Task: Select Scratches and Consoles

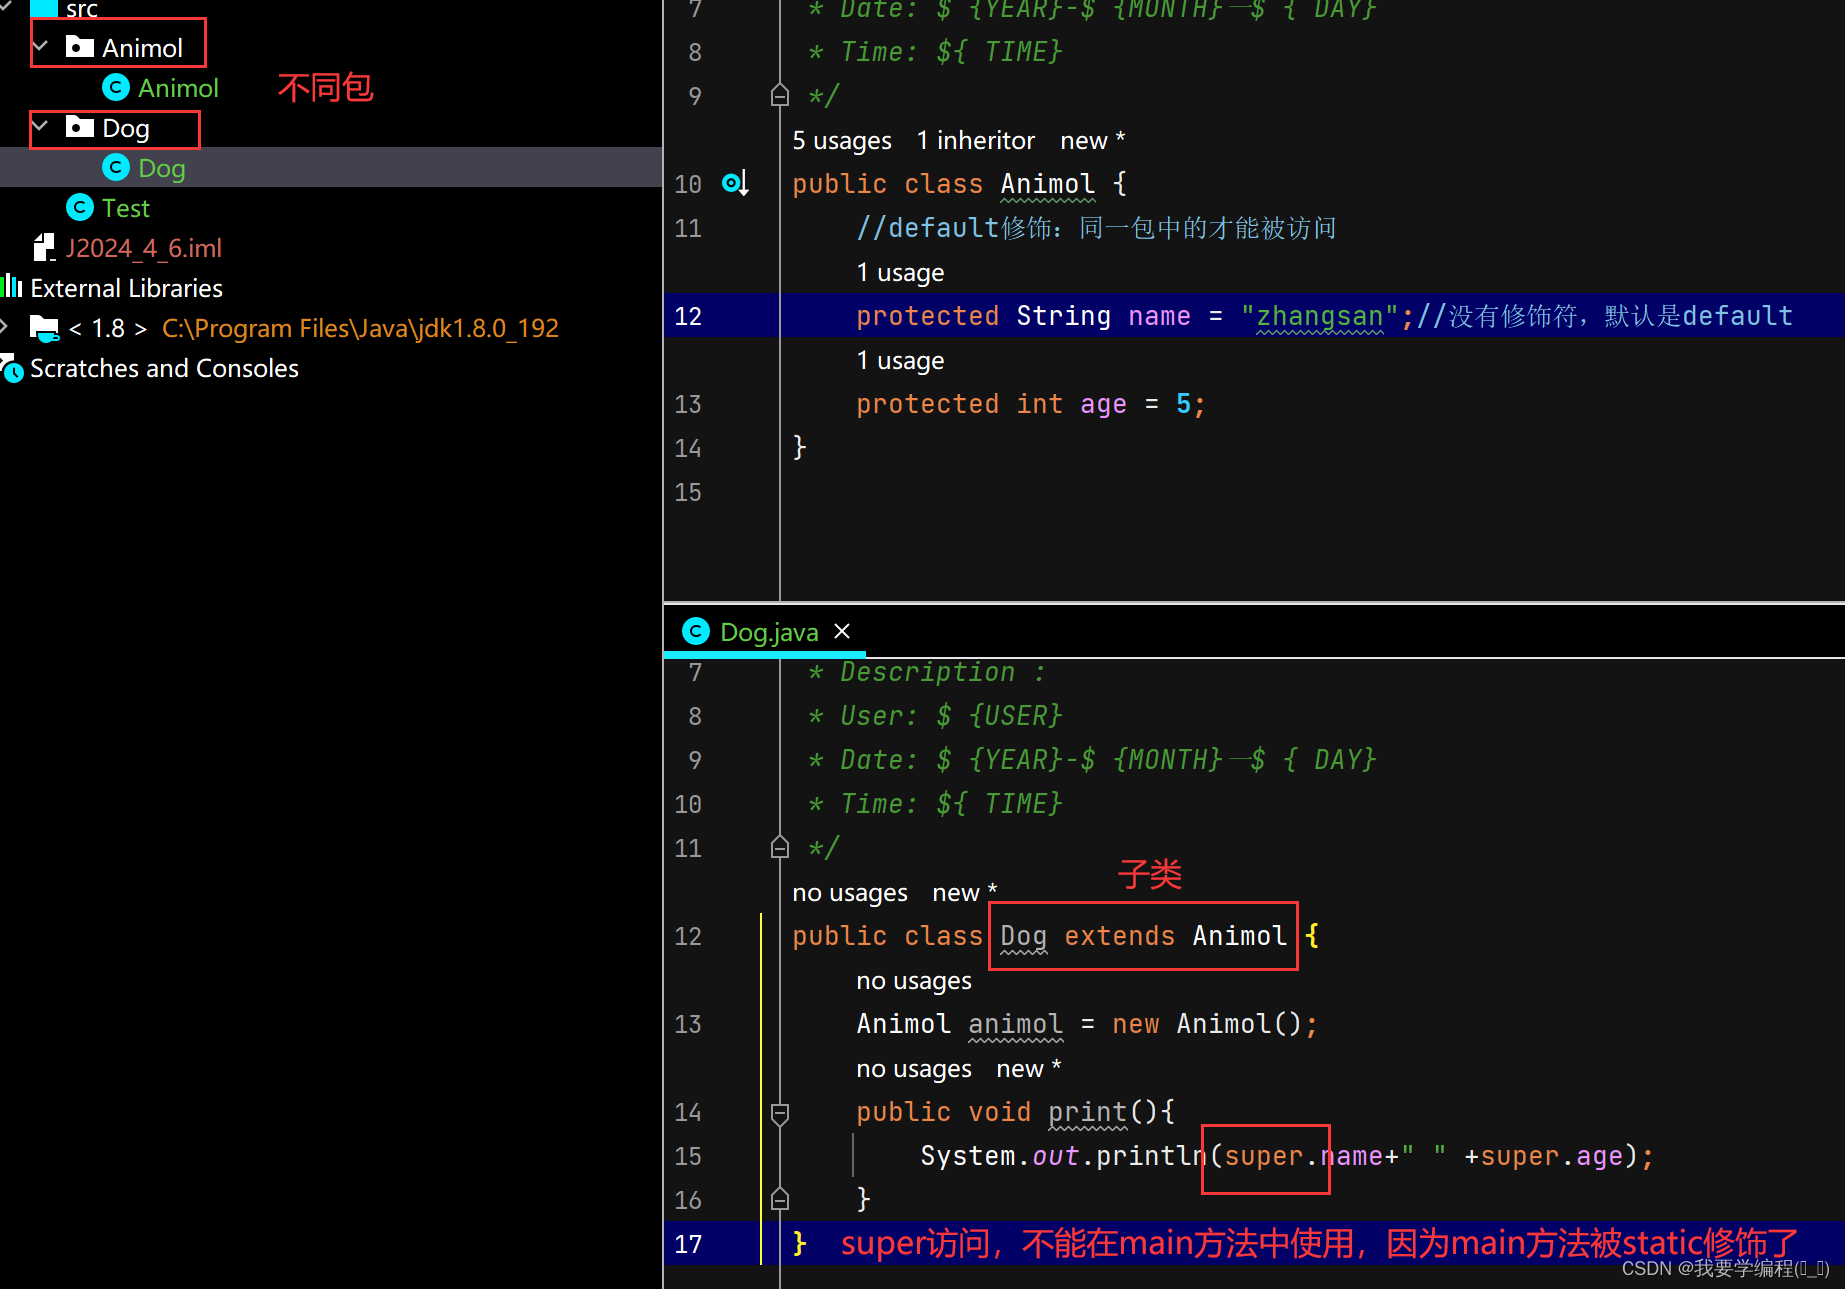Action: pos(164,368)
